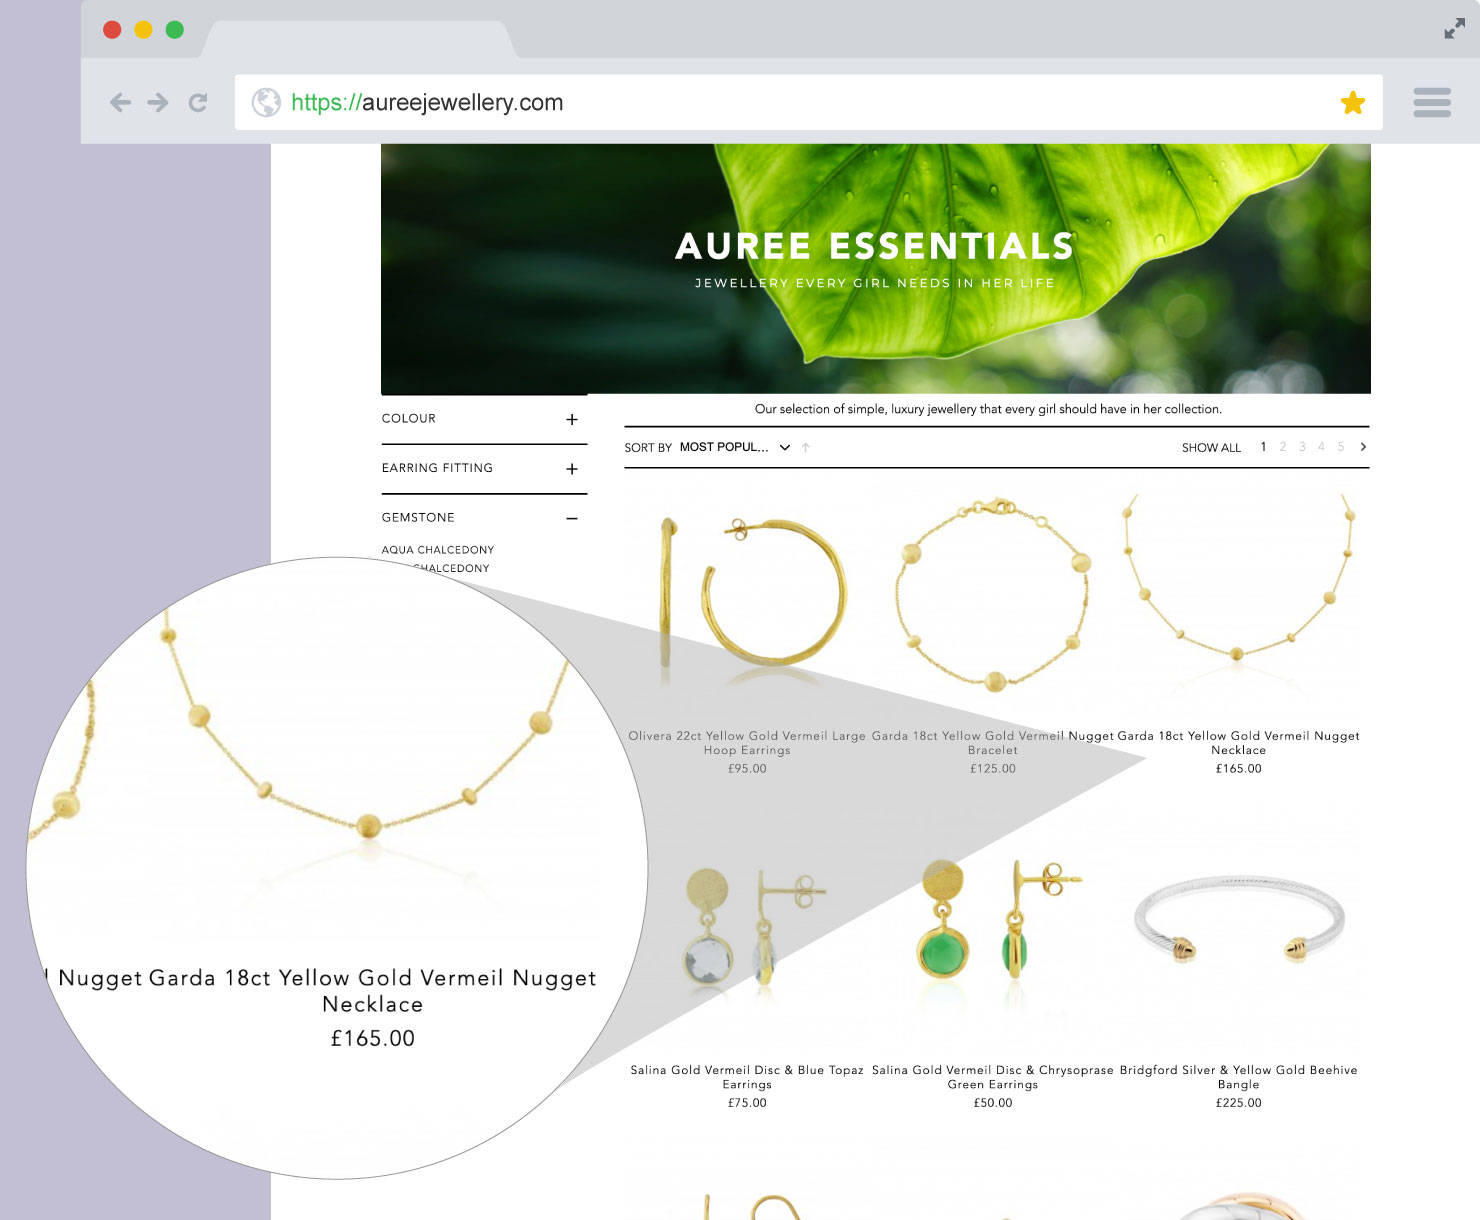Toggle sort direction arrow icon
The height and width of the screenshot is (1220, 1480).
pyautogui.click(x=806, y=447)
